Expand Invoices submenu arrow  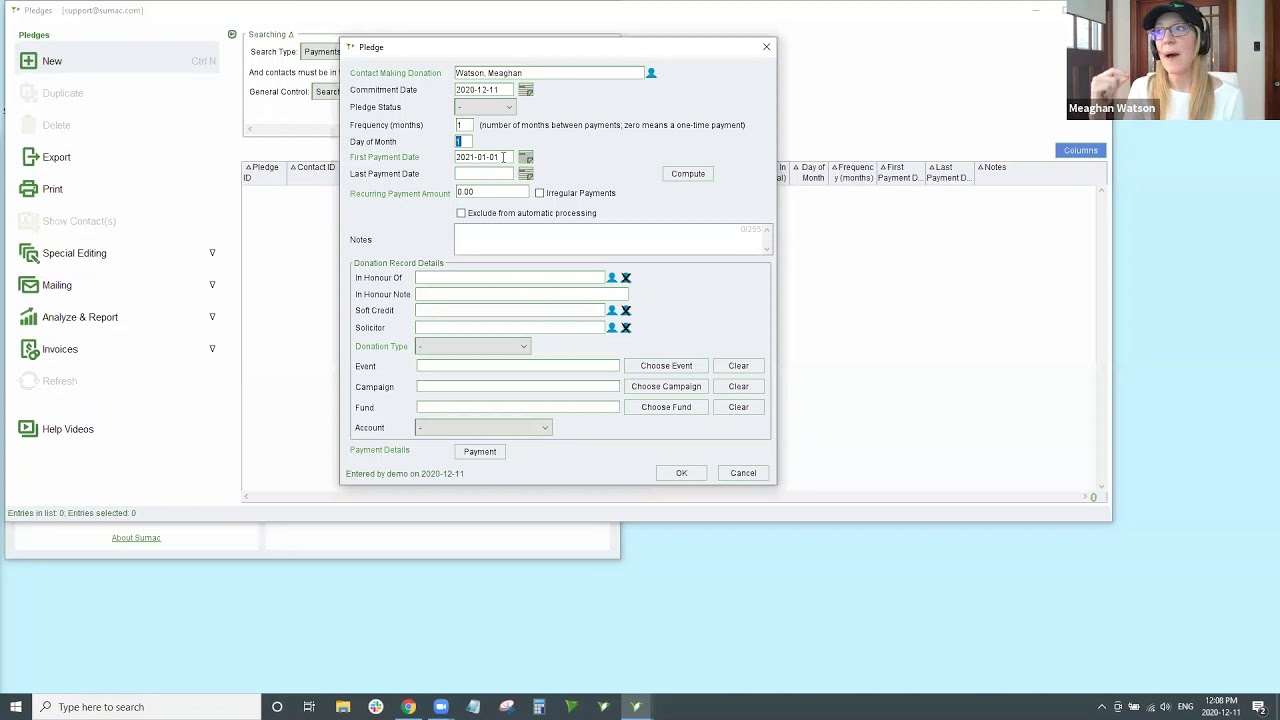click(212, 349)
